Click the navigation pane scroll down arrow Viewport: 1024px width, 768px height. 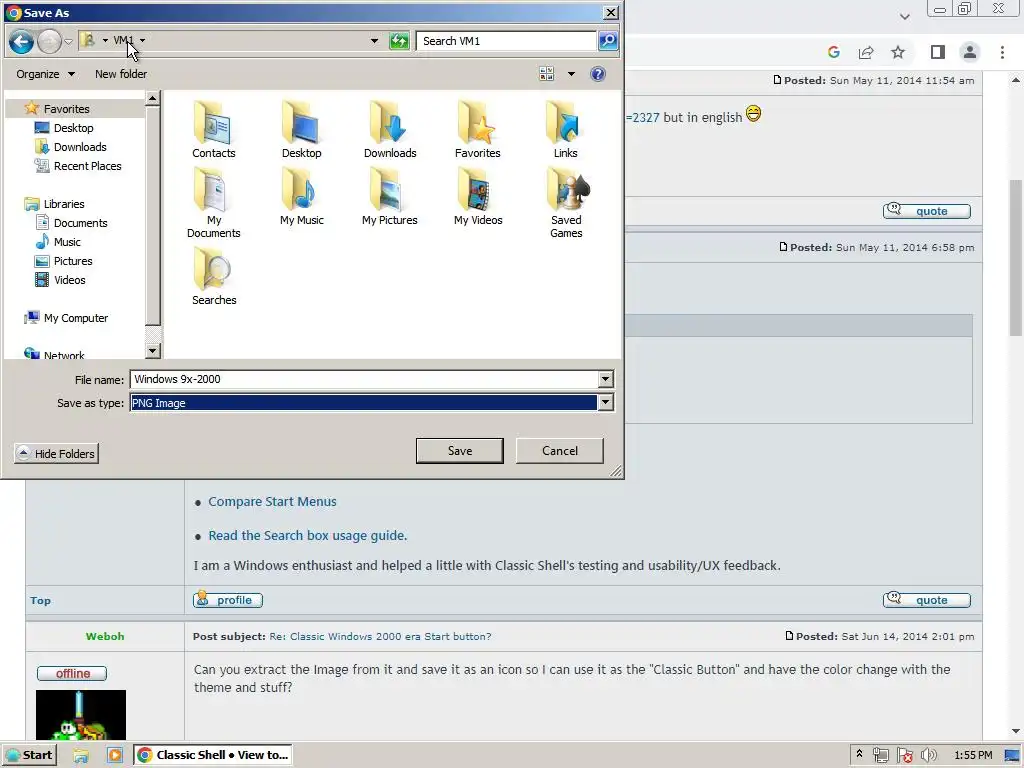[x=153, y=351]
